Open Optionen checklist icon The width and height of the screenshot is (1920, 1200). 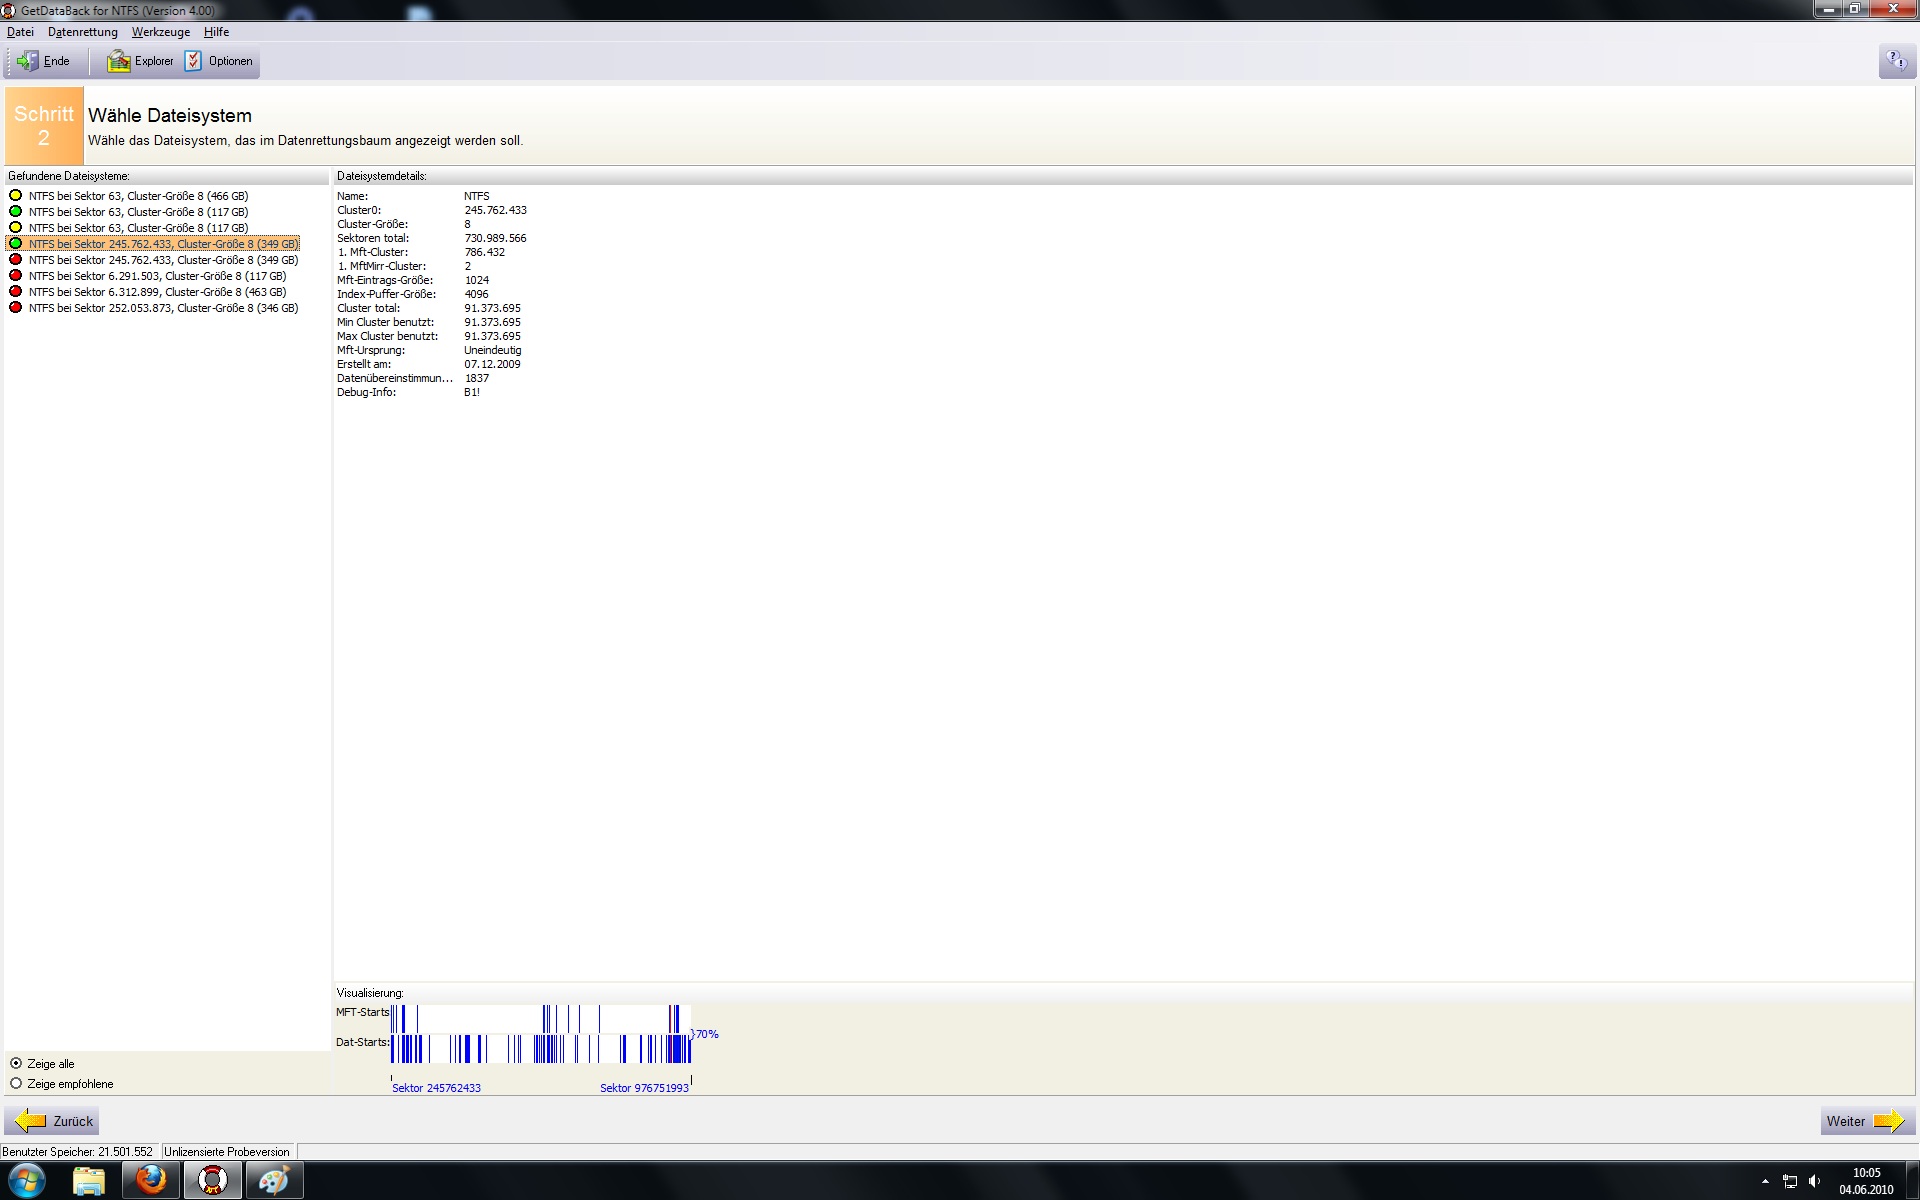point(193,62)
